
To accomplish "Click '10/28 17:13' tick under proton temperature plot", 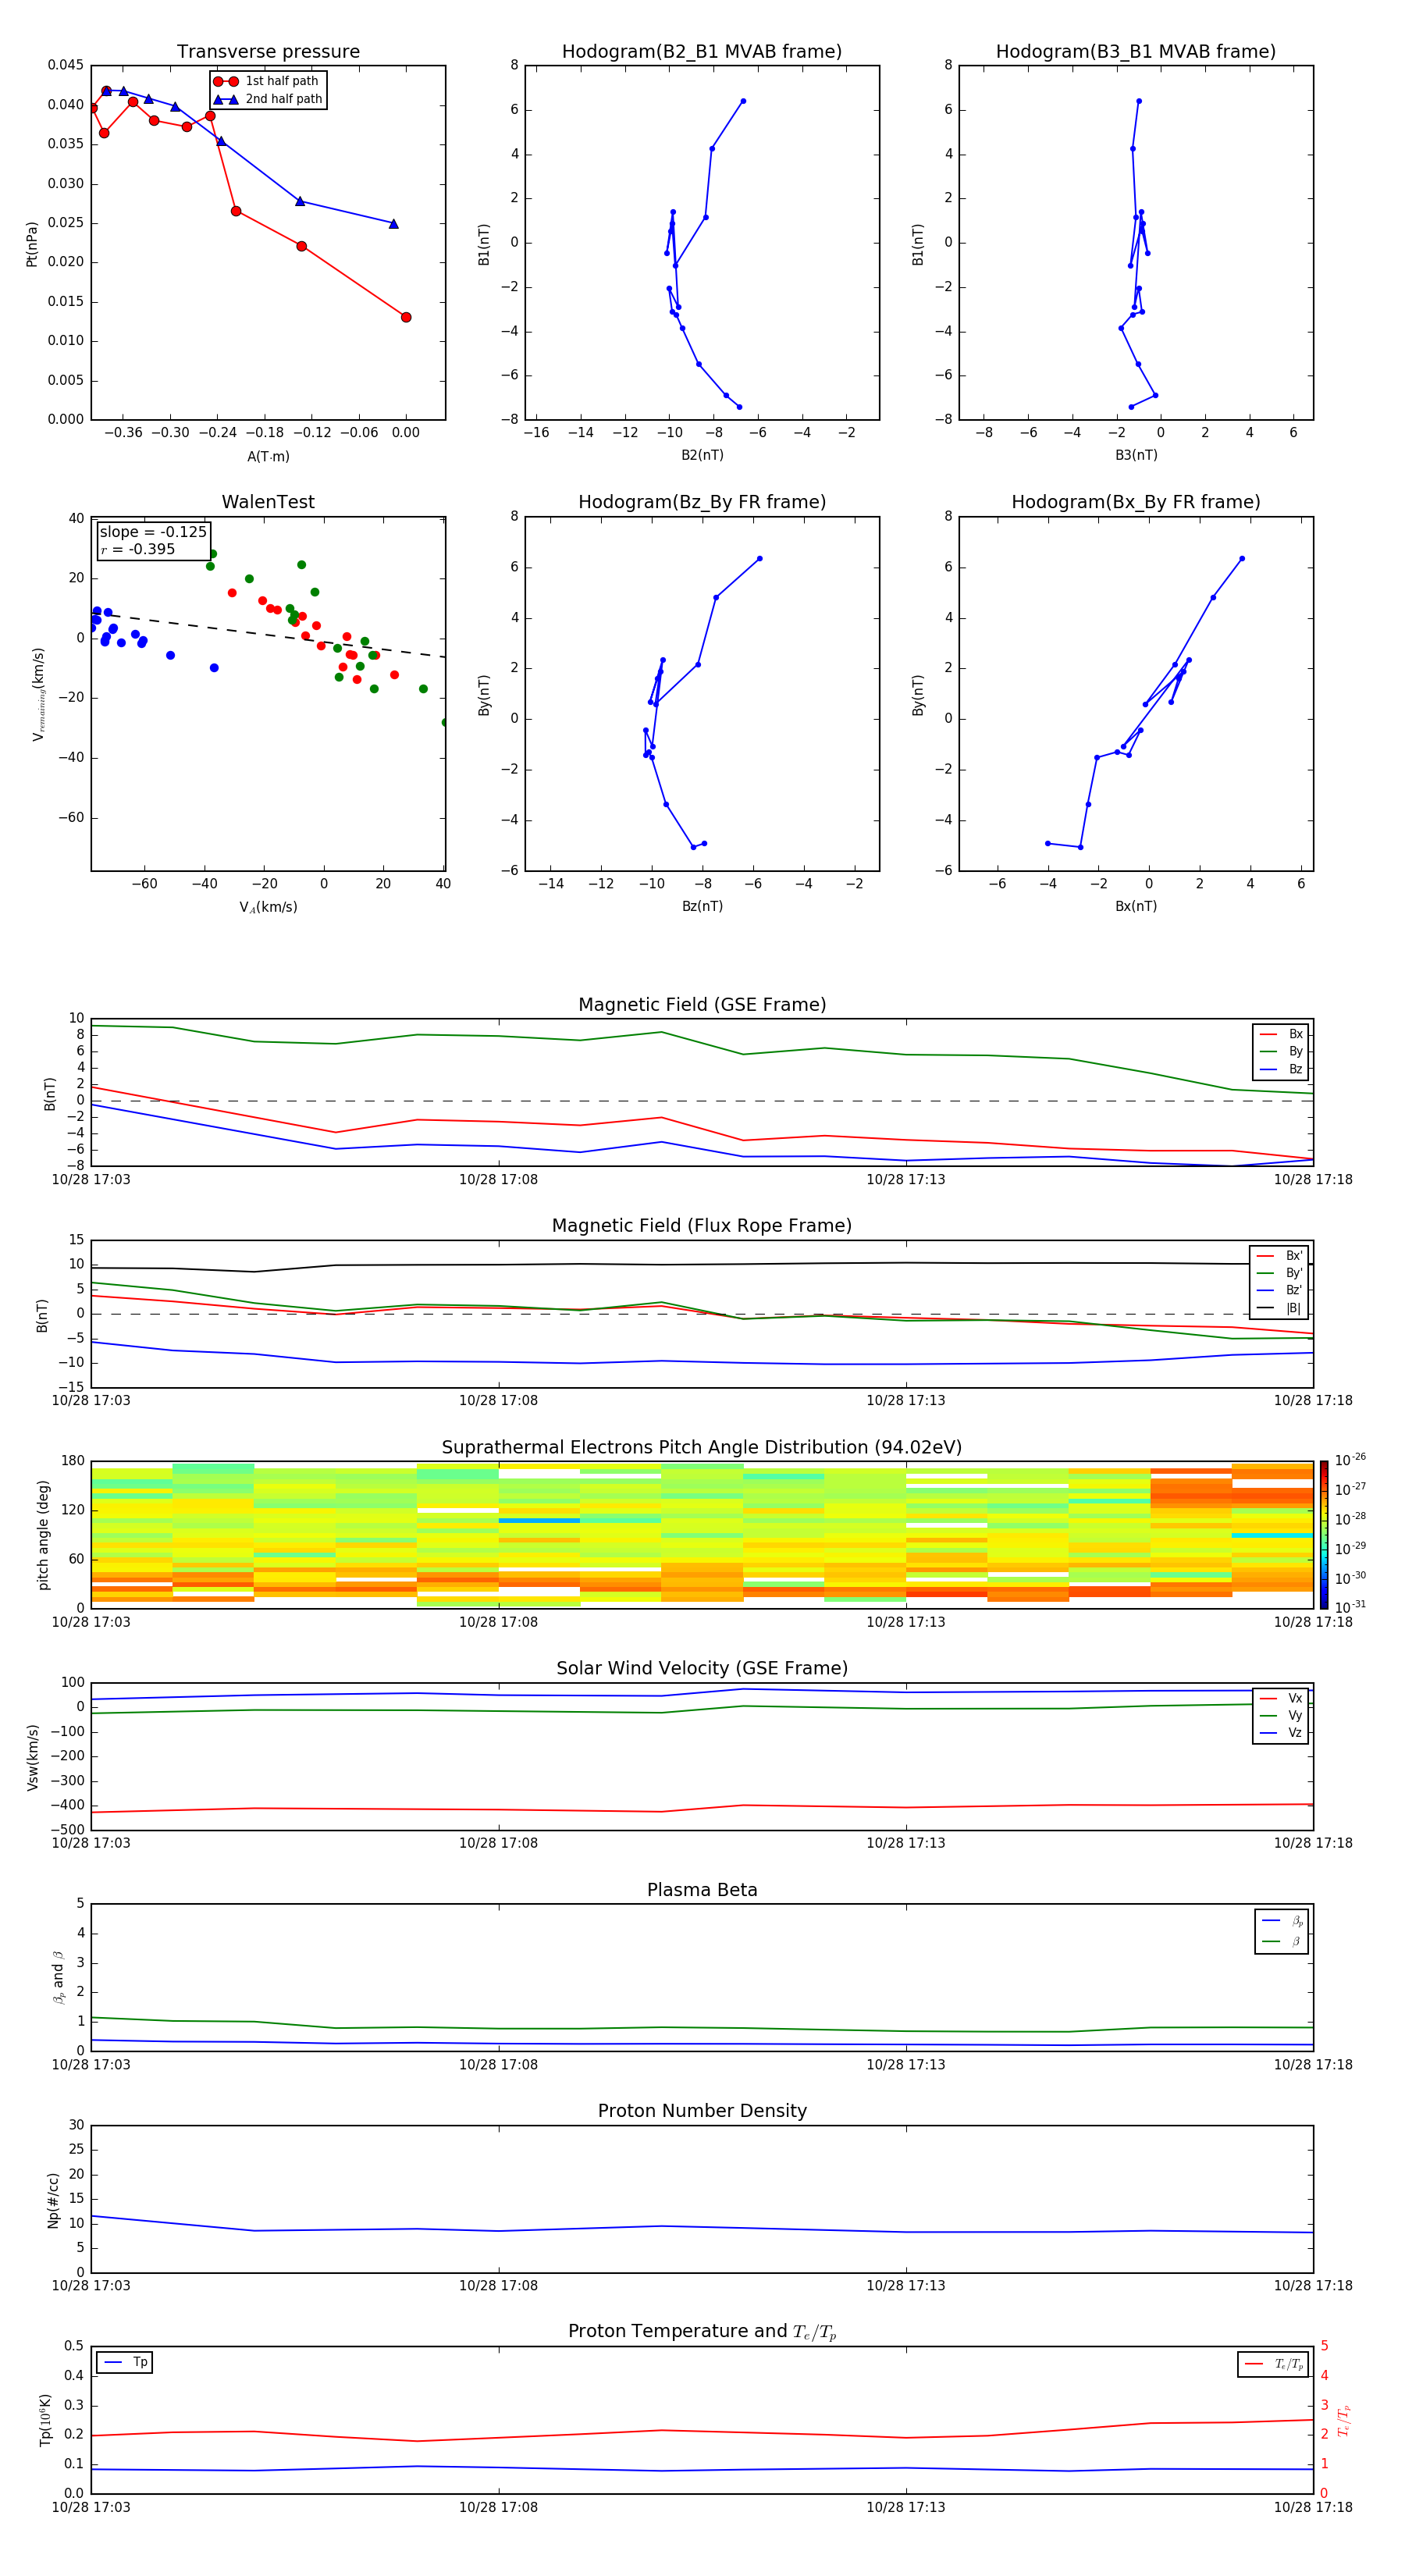I will (906, 2507).
